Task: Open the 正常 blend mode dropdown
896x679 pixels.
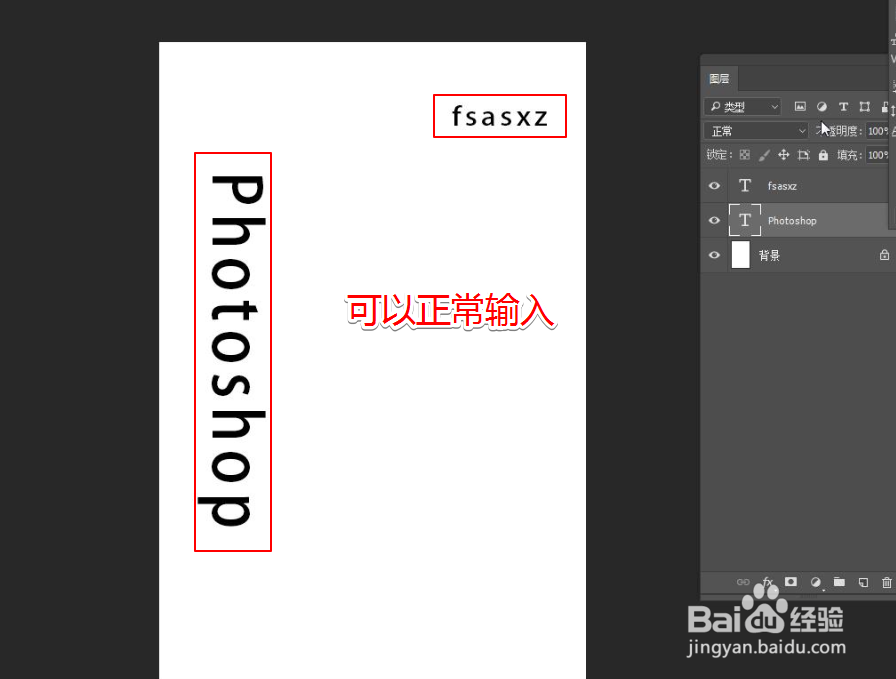Action: pos(756,131)
